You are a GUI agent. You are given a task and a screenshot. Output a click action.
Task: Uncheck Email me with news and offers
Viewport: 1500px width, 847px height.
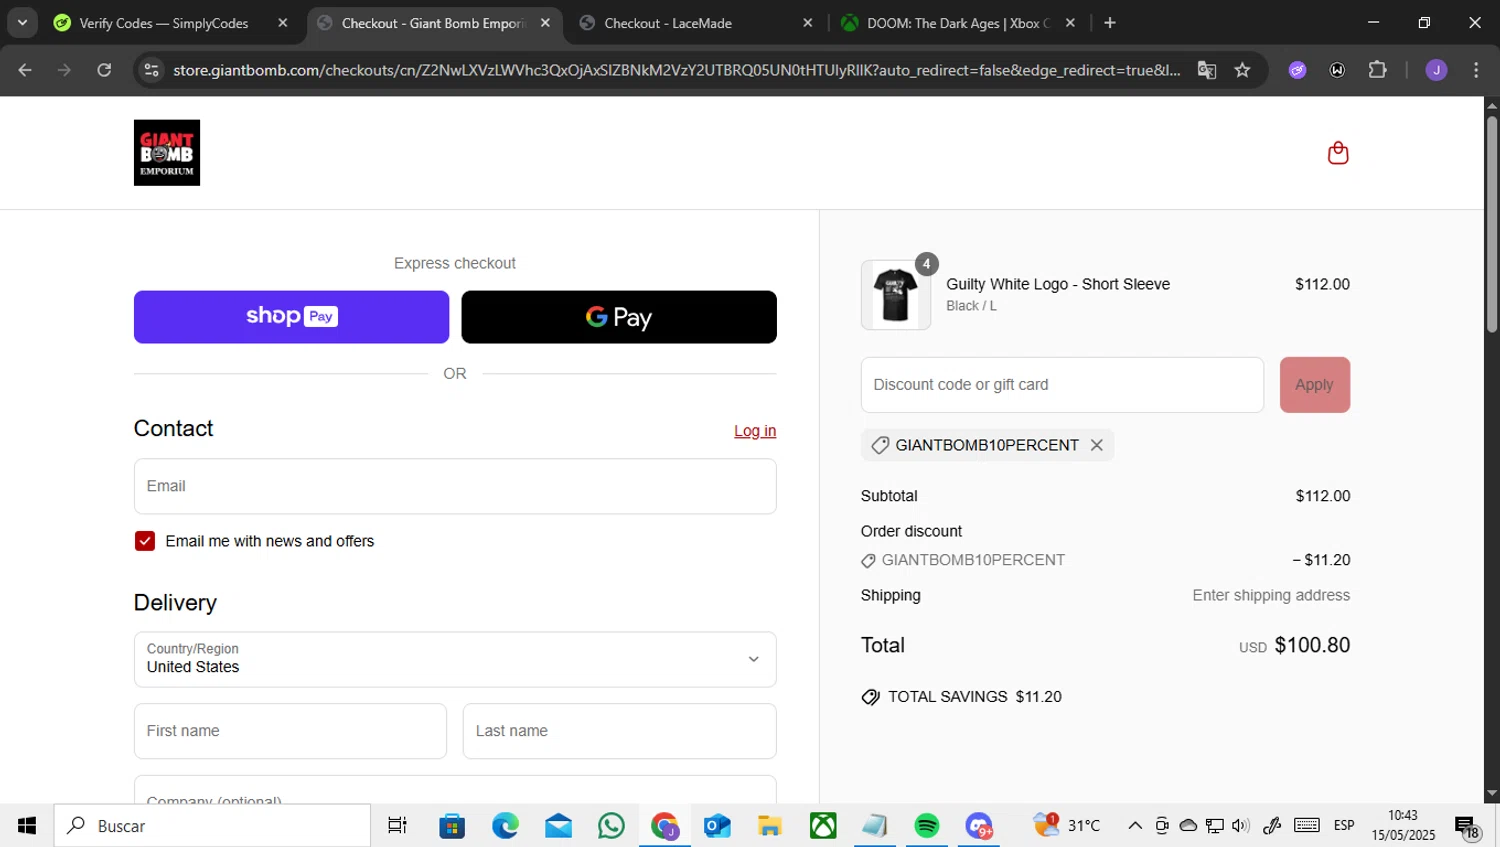point(145,541)
